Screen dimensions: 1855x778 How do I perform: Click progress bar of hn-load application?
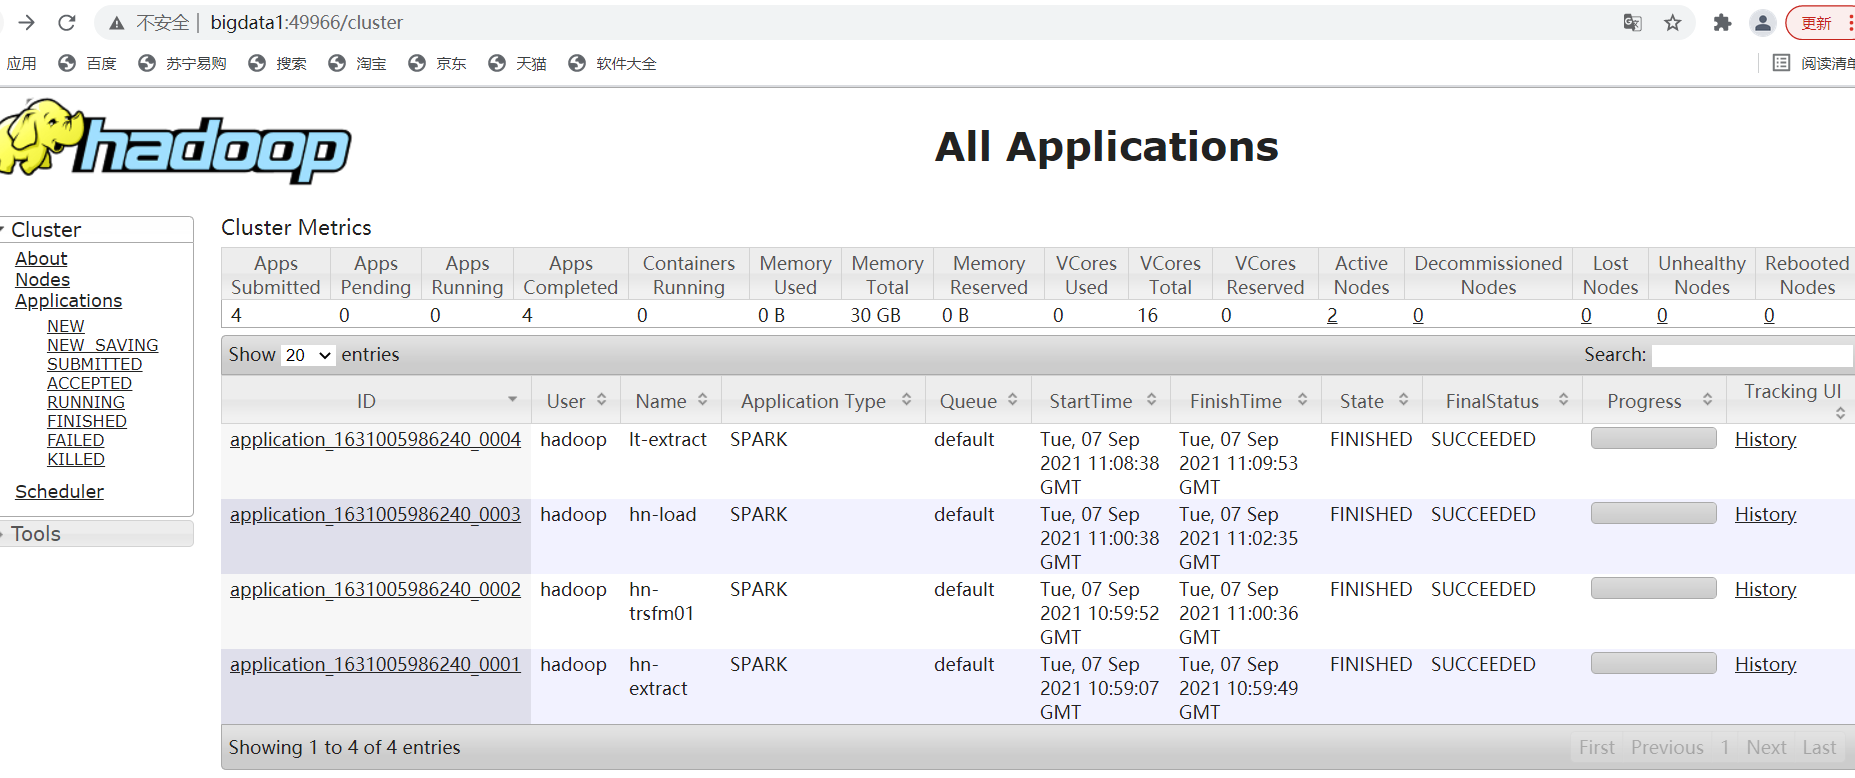click(x=1654, y=513)
